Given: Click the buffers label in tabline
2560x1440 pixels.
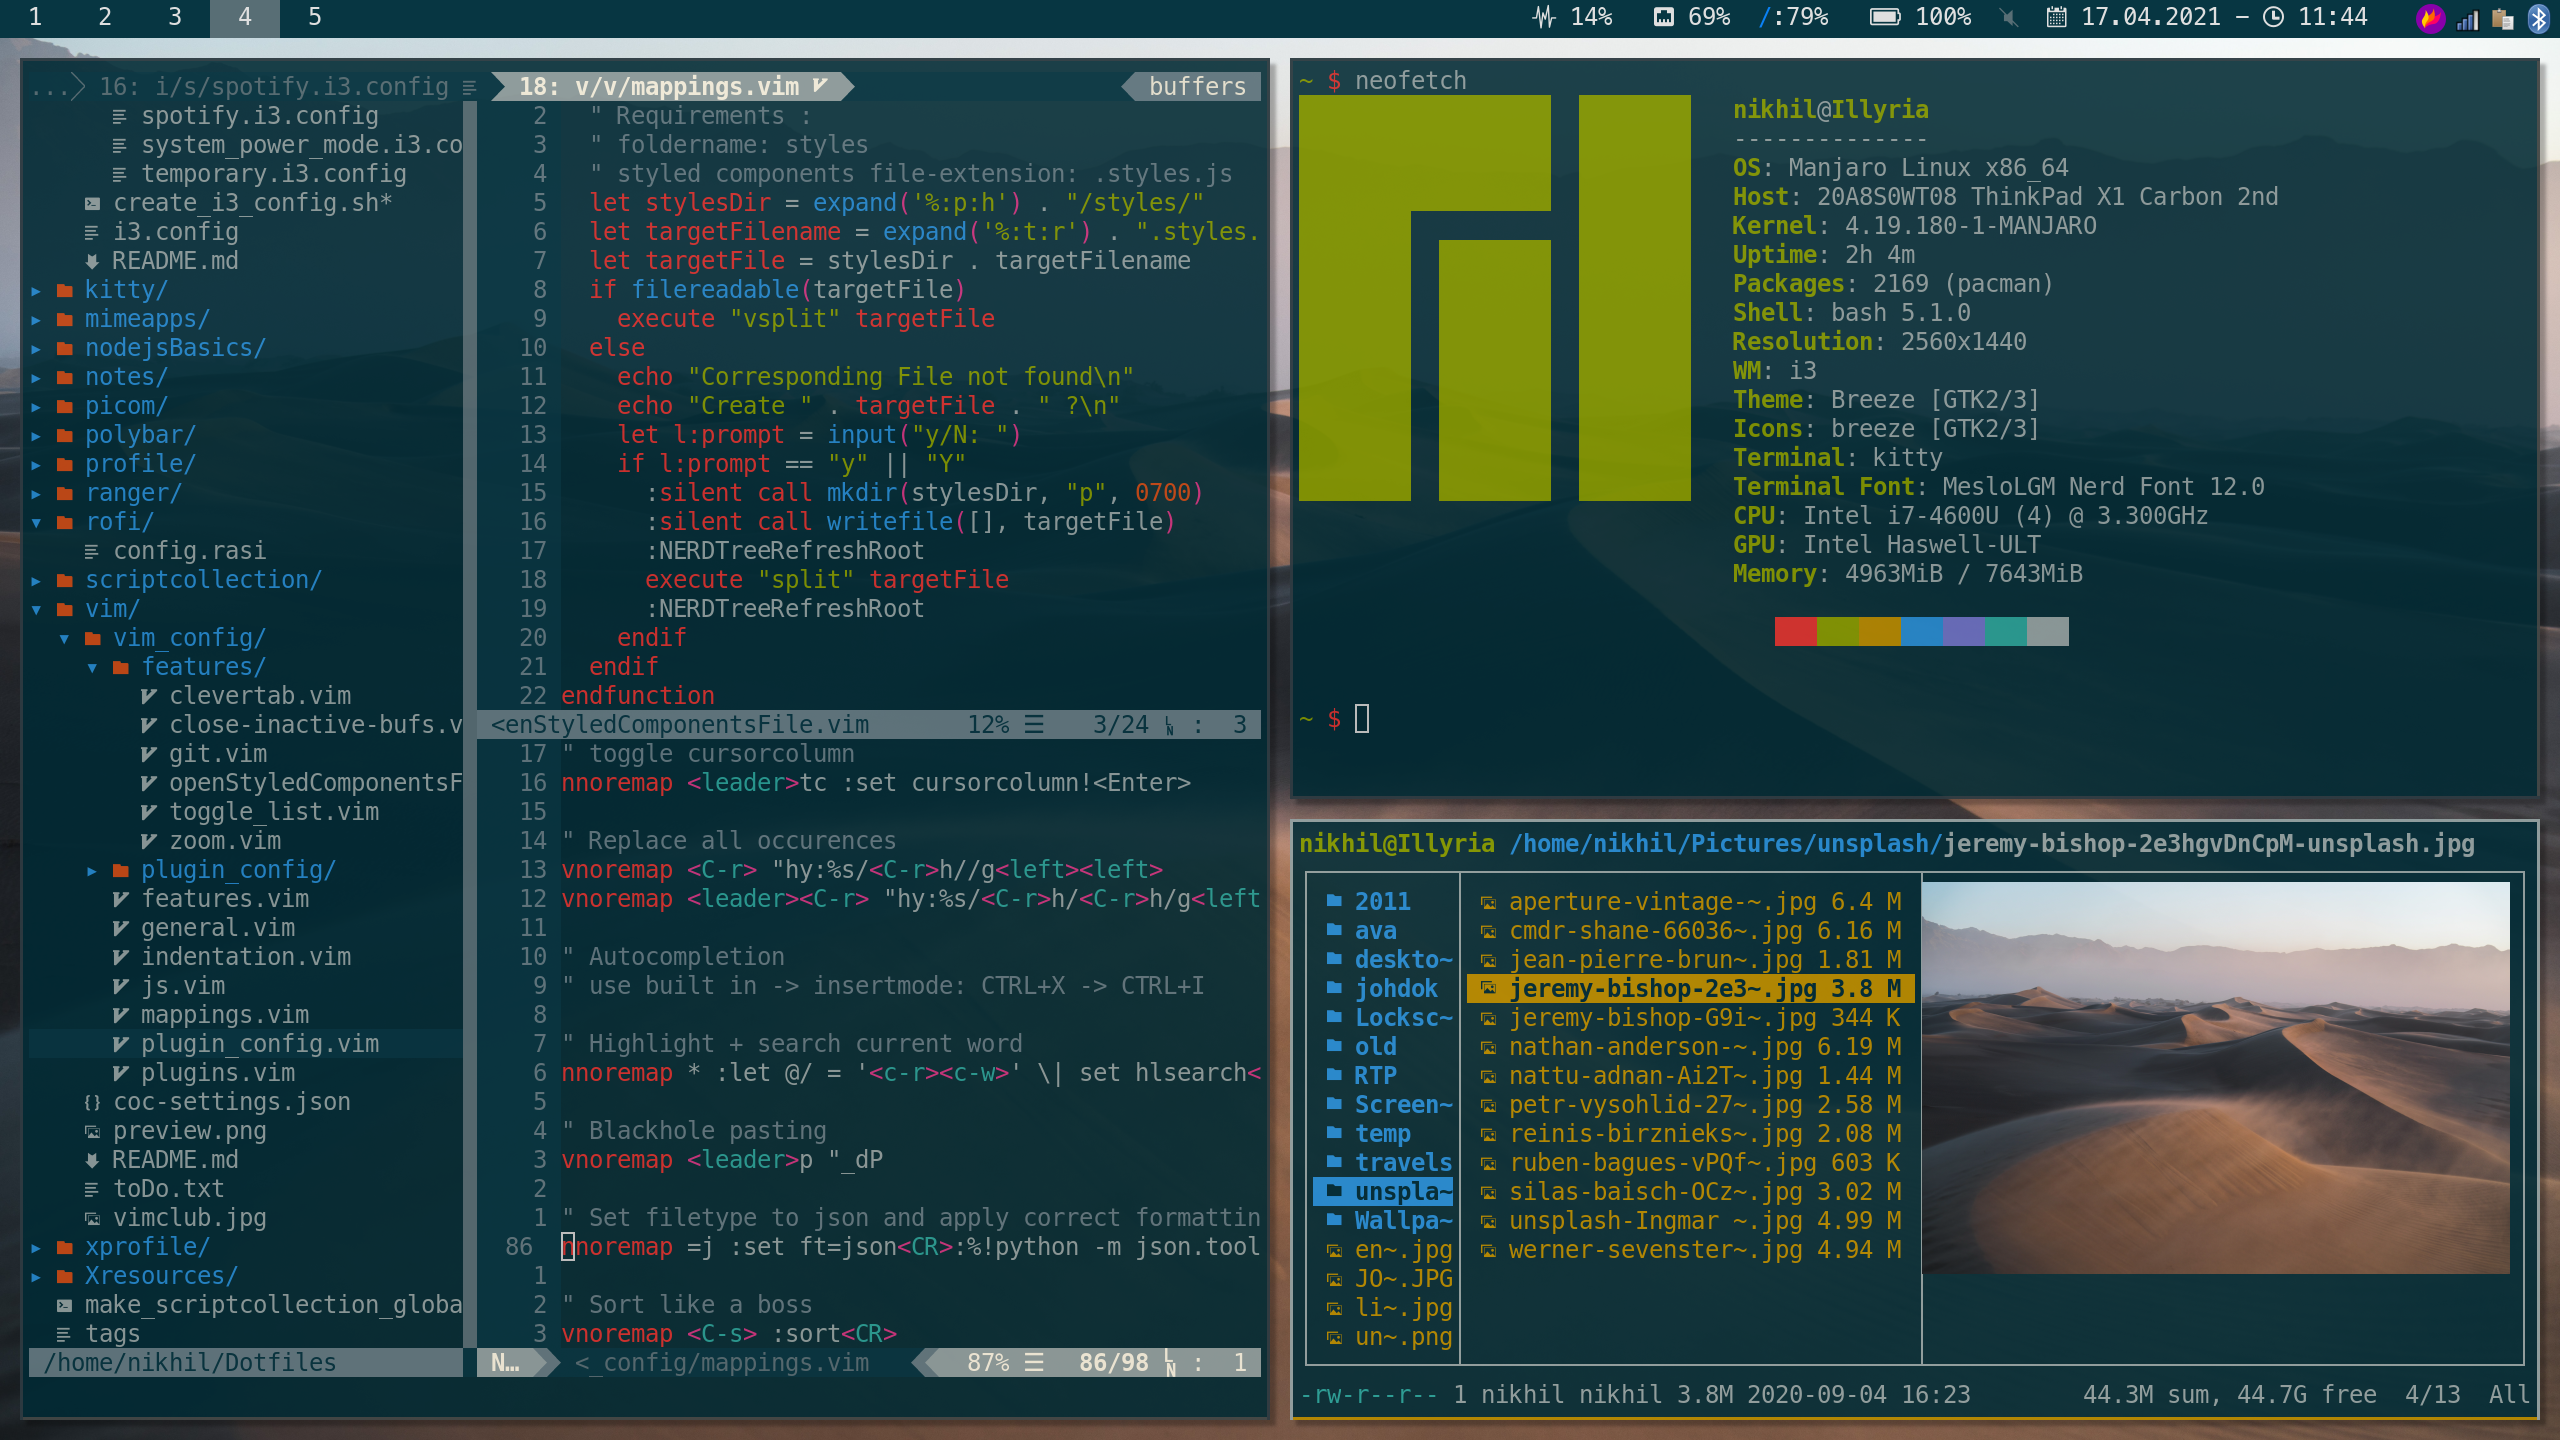Looking at the screenshot, I should (1196, 86).
